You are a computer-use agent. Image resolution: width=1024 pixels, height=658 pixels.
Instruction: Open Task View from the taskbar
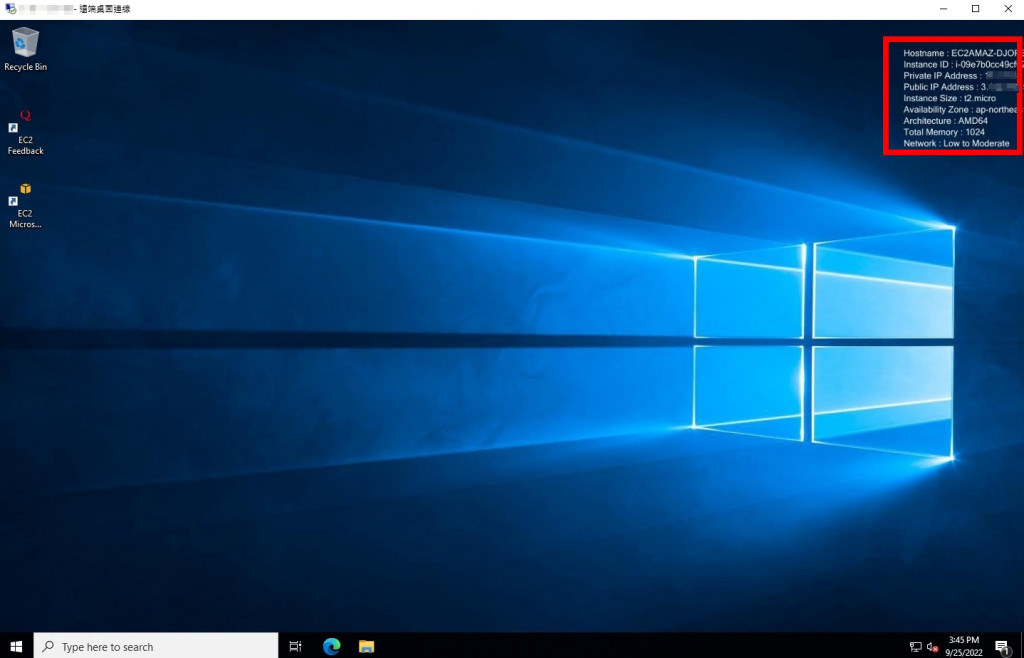point(295,646)
